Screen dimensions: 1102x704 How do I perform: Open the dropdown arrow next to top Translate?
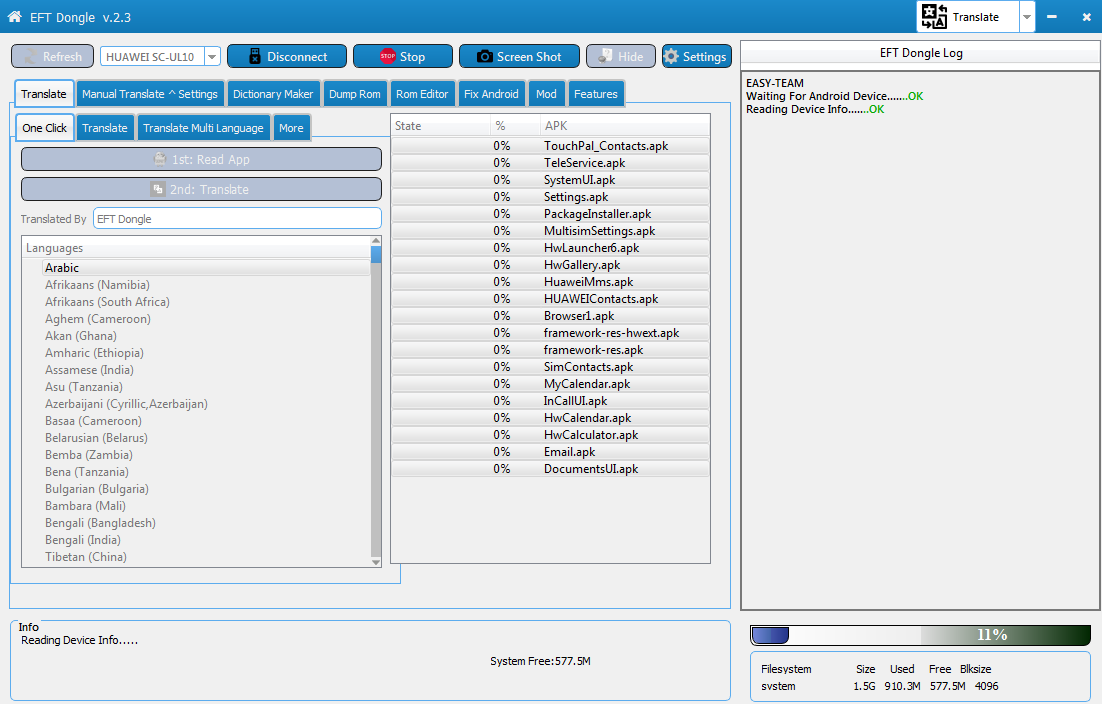click(1027, 17)
